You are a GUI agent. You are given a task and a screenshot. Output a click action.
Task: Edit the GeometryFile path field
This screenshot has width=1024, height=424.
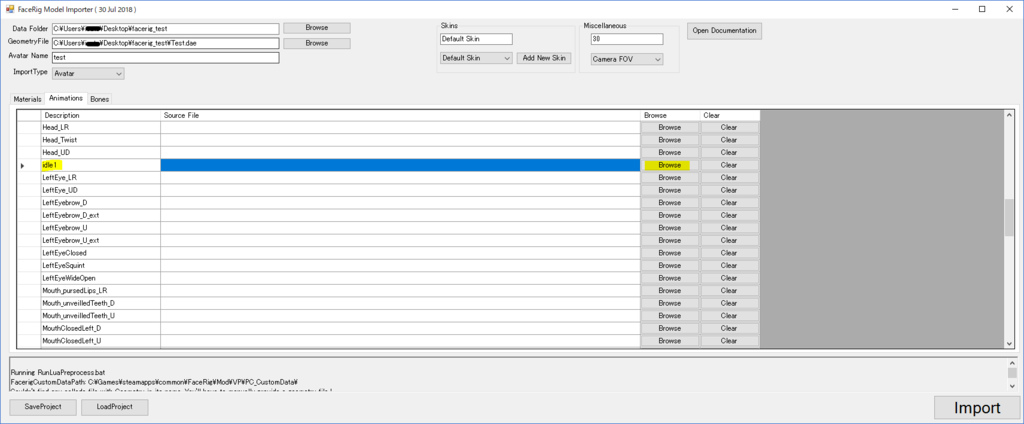tap(165, 43)
